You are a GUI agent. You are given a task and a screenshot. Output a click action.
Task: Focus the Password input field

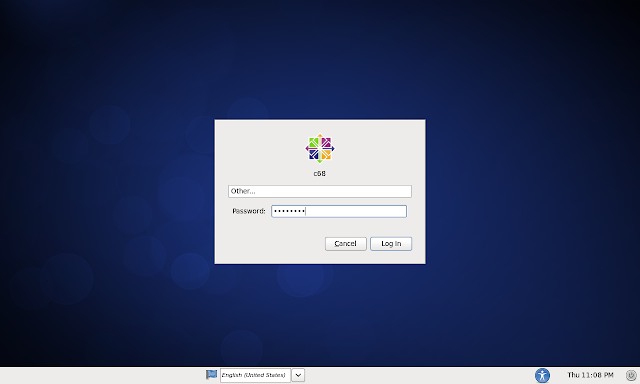pyautogui.click(x=339, y=211)
